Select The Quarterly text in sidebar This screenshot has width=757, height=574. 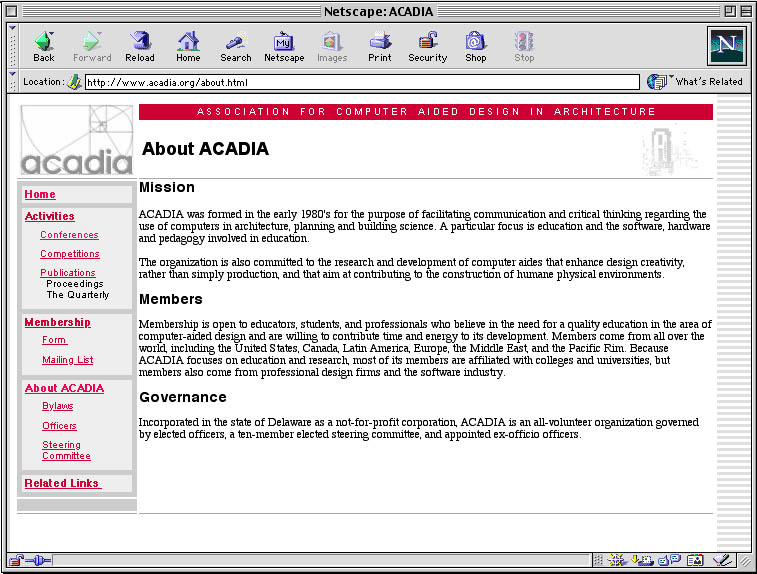[78, 294]
